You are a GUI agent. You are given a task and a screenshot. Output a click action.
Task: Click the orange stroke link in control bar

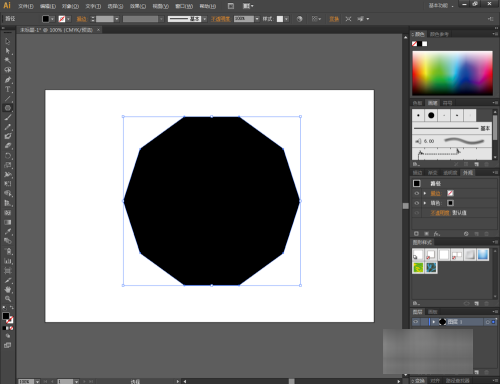click(81, 19)
